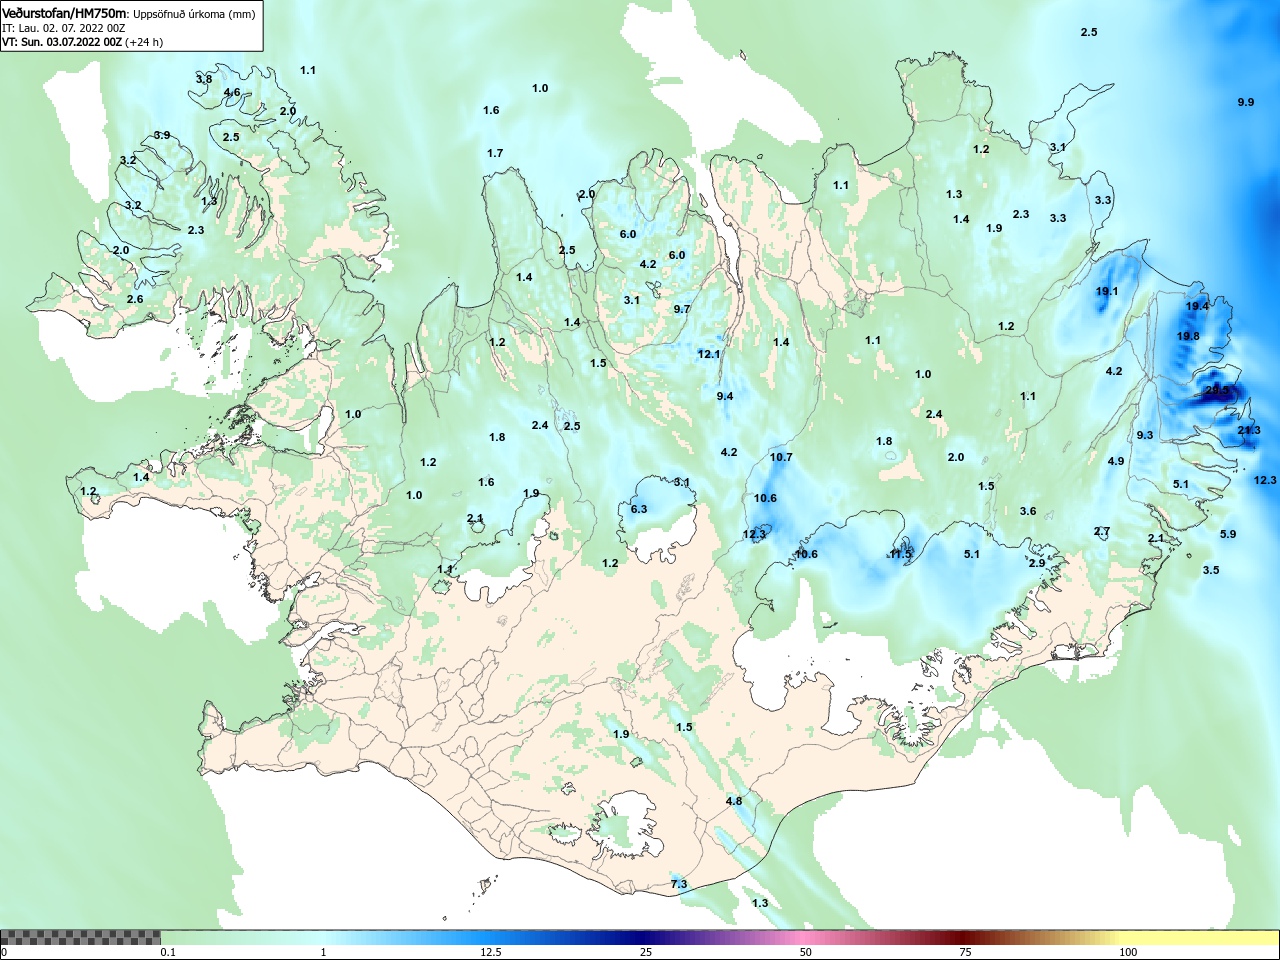Click the 3.6 precipitation value
1280x960 pixels.
[x=1028, y=511]
